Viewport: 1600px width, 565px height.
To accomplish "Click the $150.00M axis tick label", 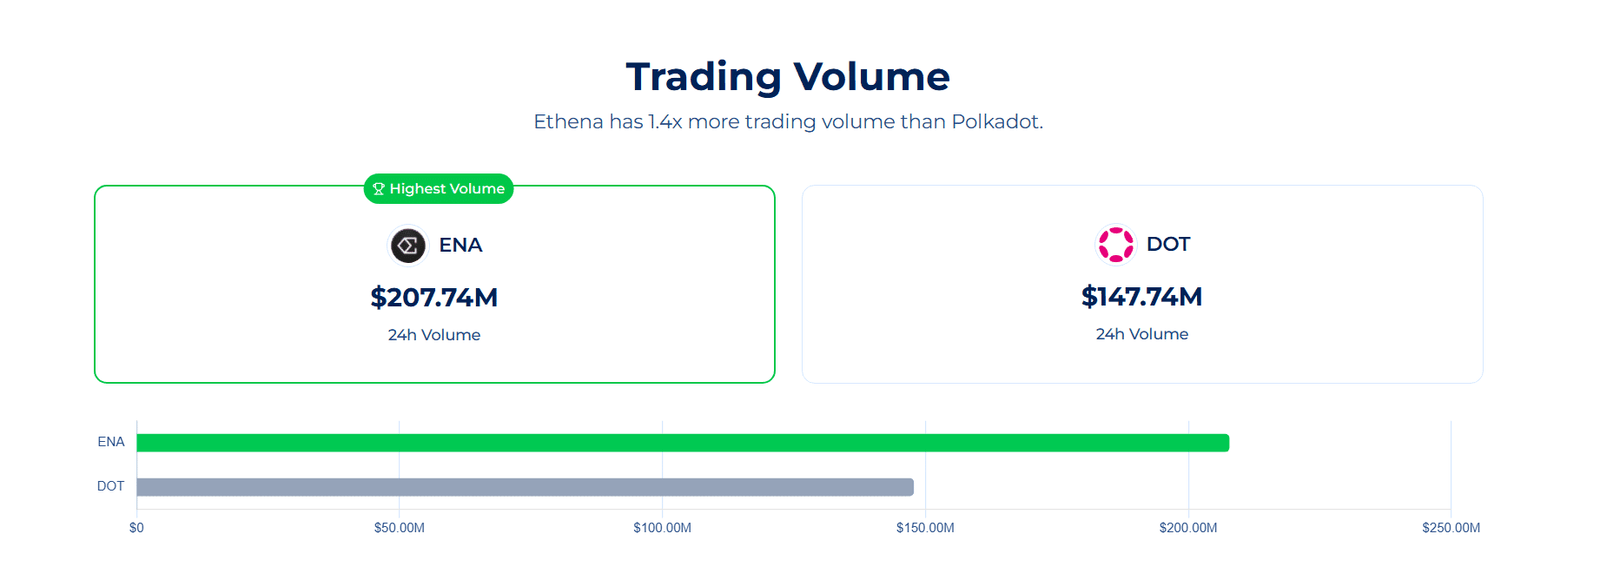I will (x=925, y=527).
